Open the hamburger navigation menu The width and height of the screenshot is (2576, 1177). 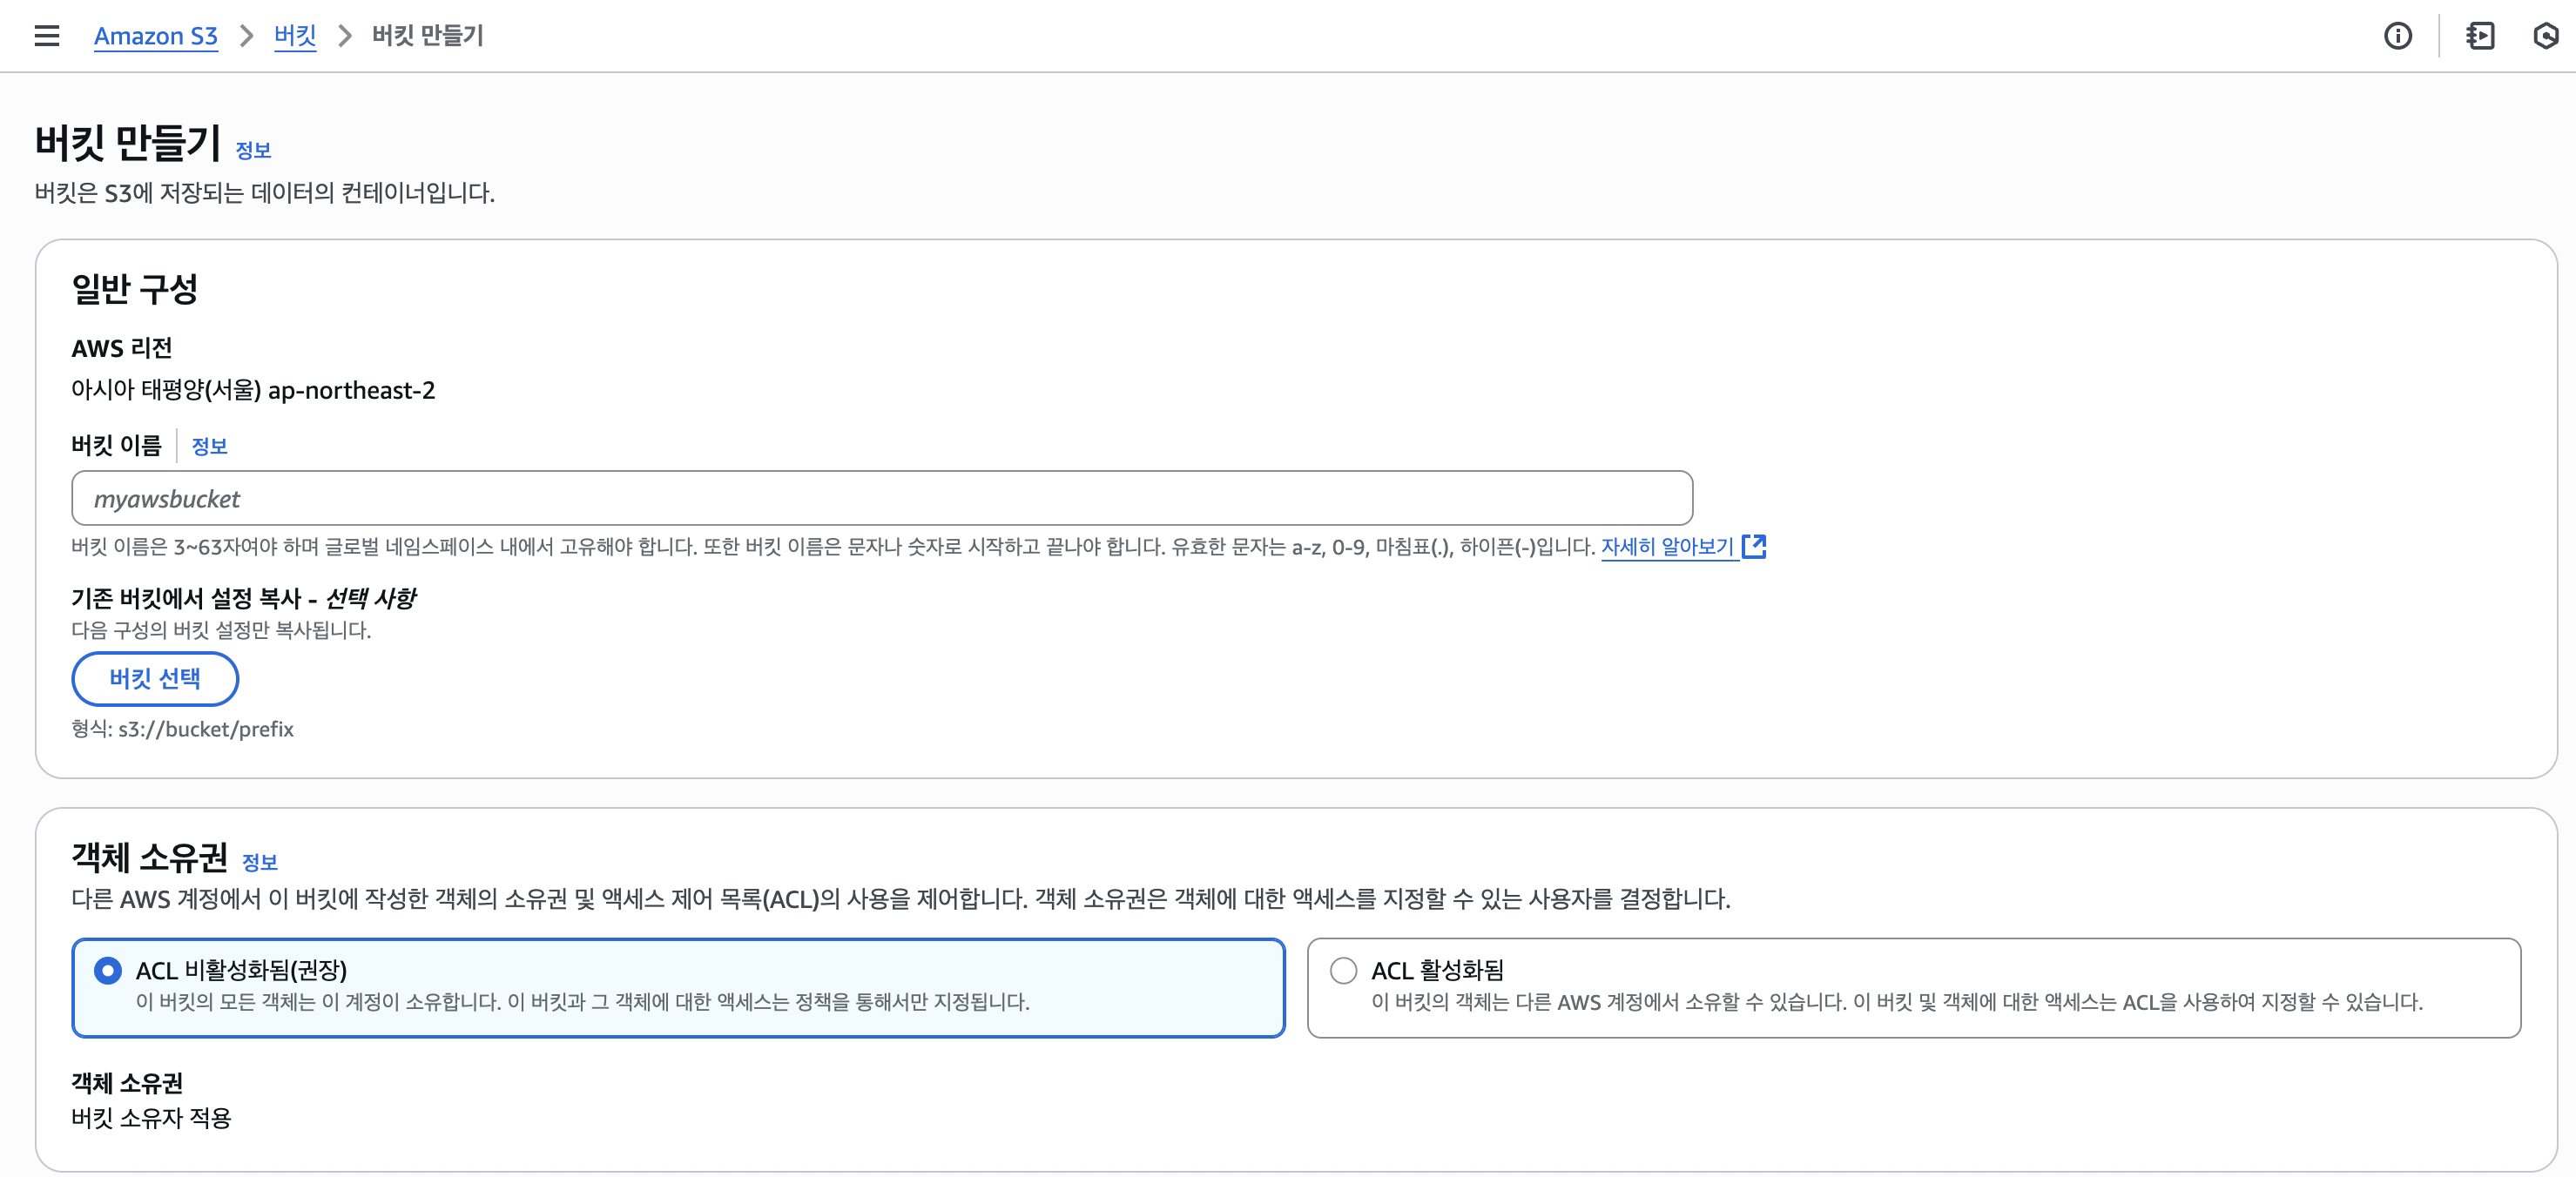point(46,36)
